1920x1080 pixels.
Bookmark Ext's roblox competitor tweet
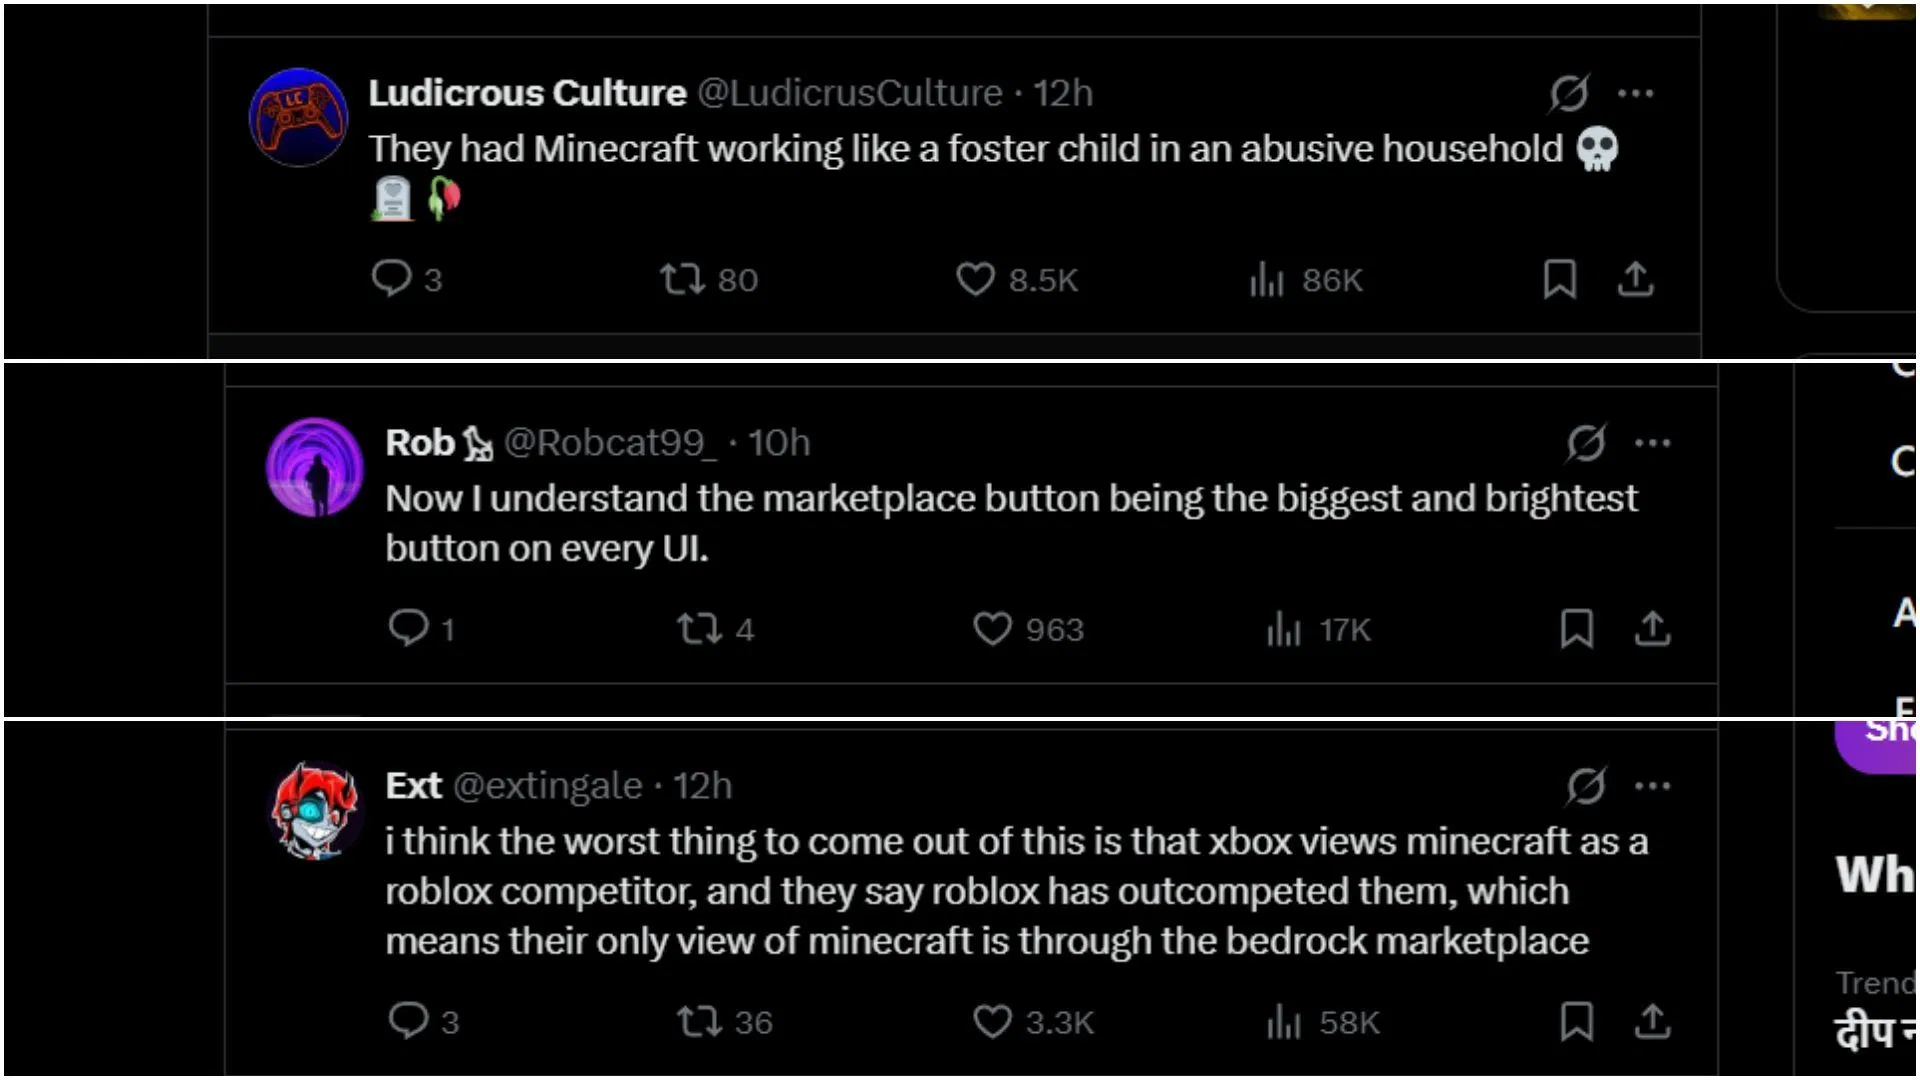point(1577,1021)
